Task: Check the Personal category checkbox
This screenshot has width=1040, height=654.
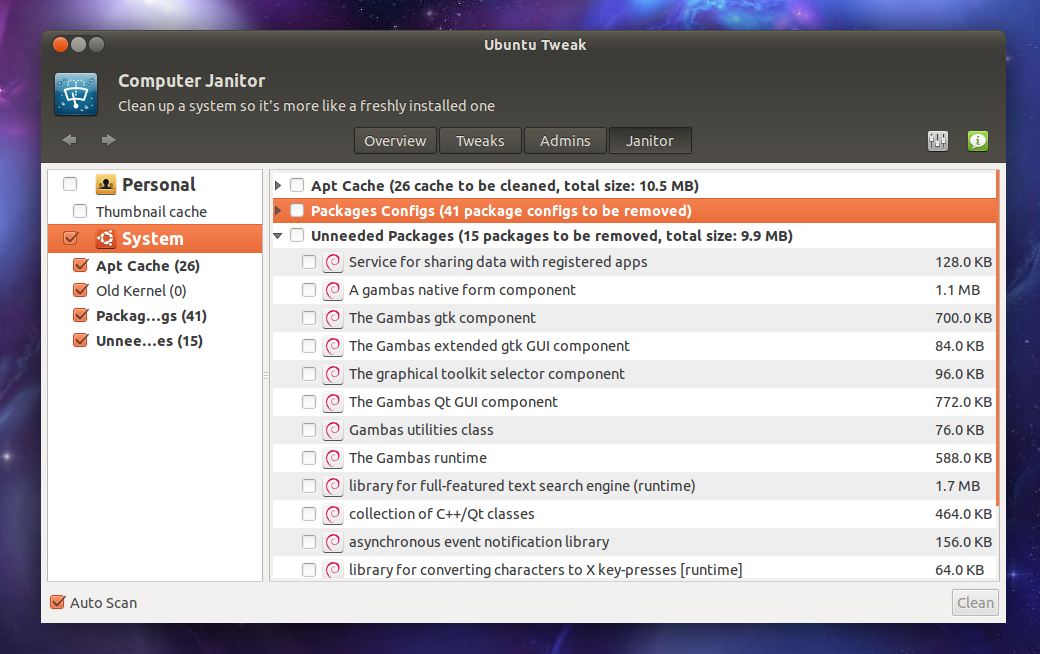Action: pyautogui.click(x=70, y=184)
